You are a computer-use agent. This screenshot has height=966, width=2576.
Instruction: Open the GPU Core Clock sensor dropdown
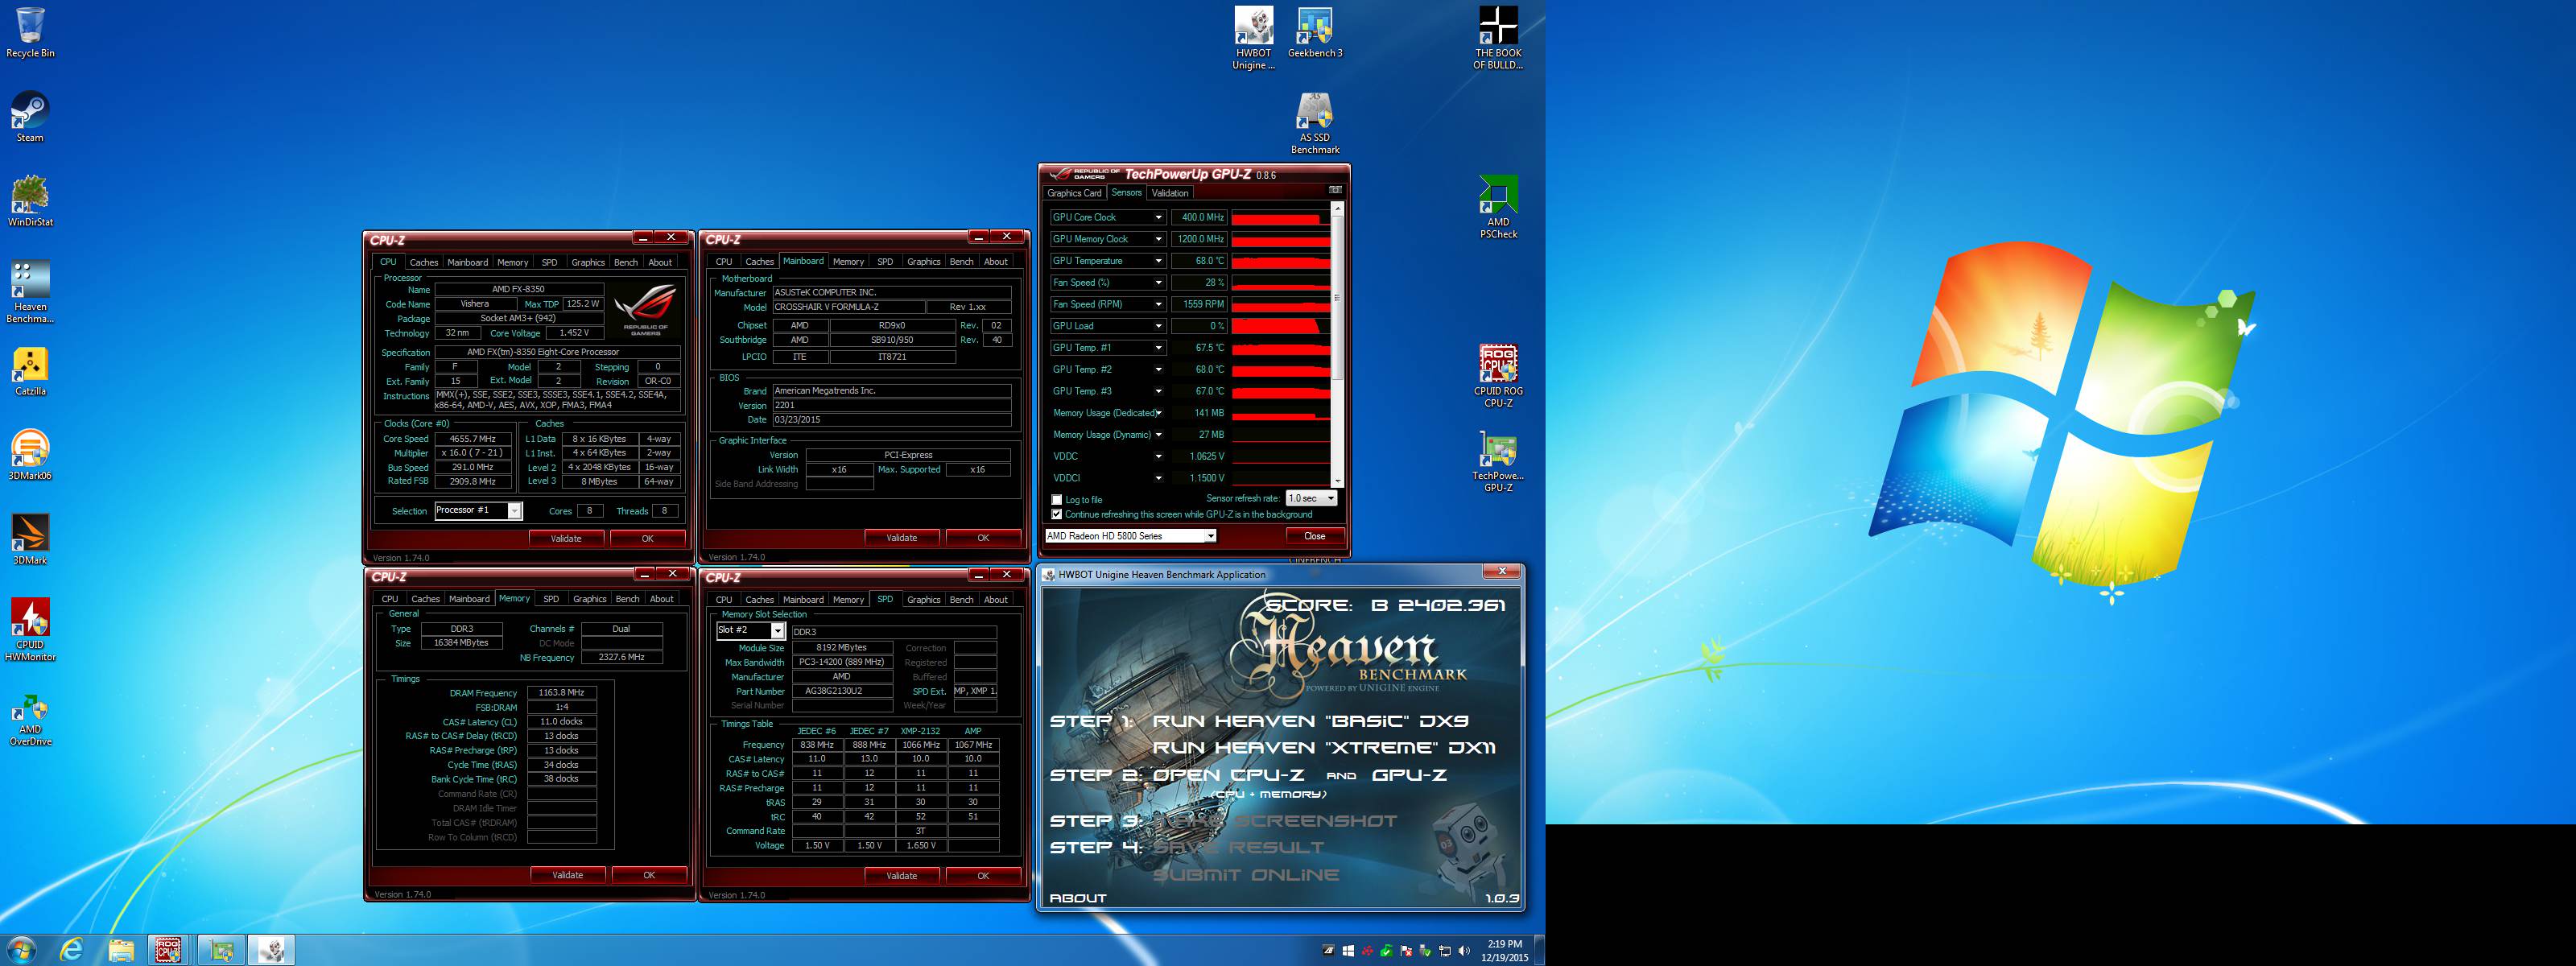tap(1158, 217)
